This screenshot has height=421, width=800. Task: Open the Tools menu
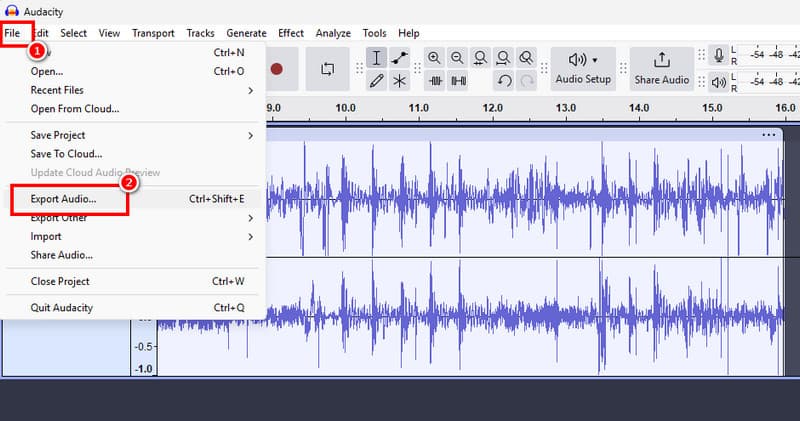click(x=374, y=33)
